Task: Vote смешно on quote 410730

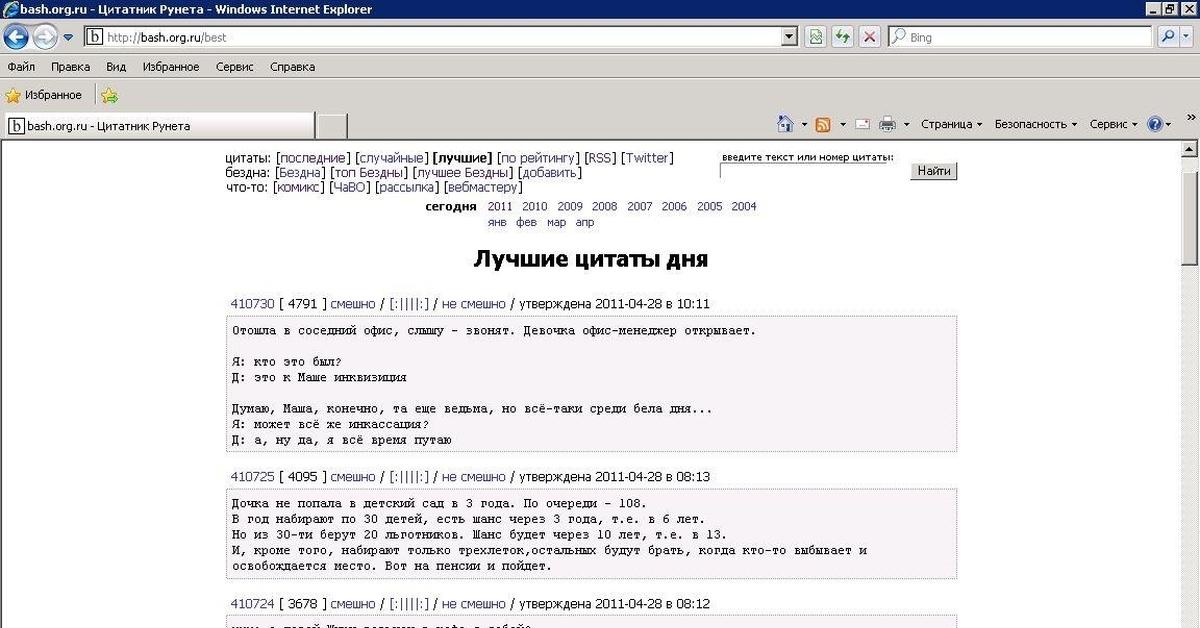Action: coord(353,303)
